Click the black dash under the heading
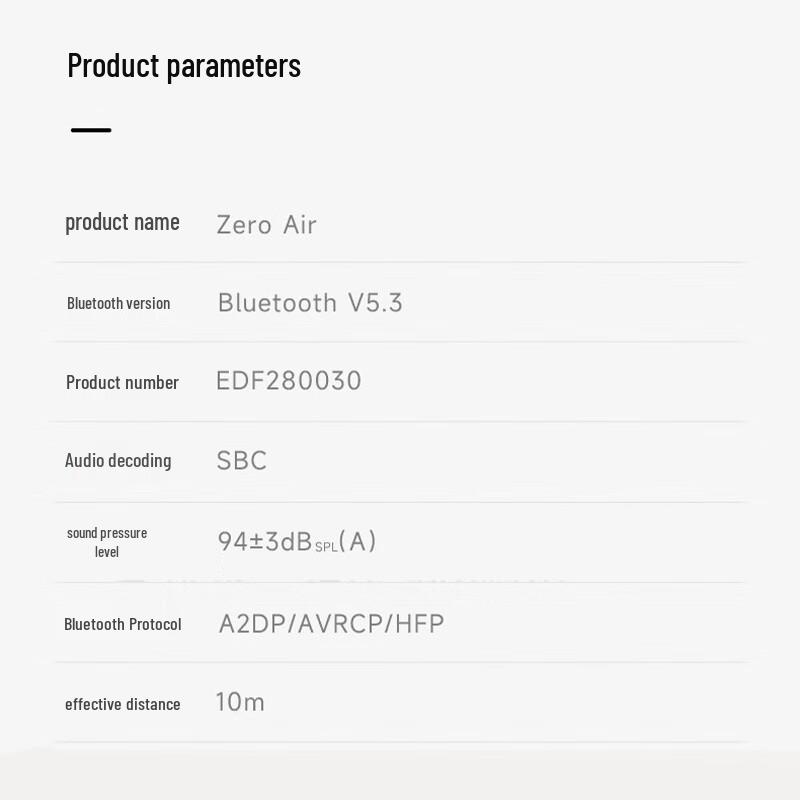Screen dimensions: 800x800 [x=91, y=130]
